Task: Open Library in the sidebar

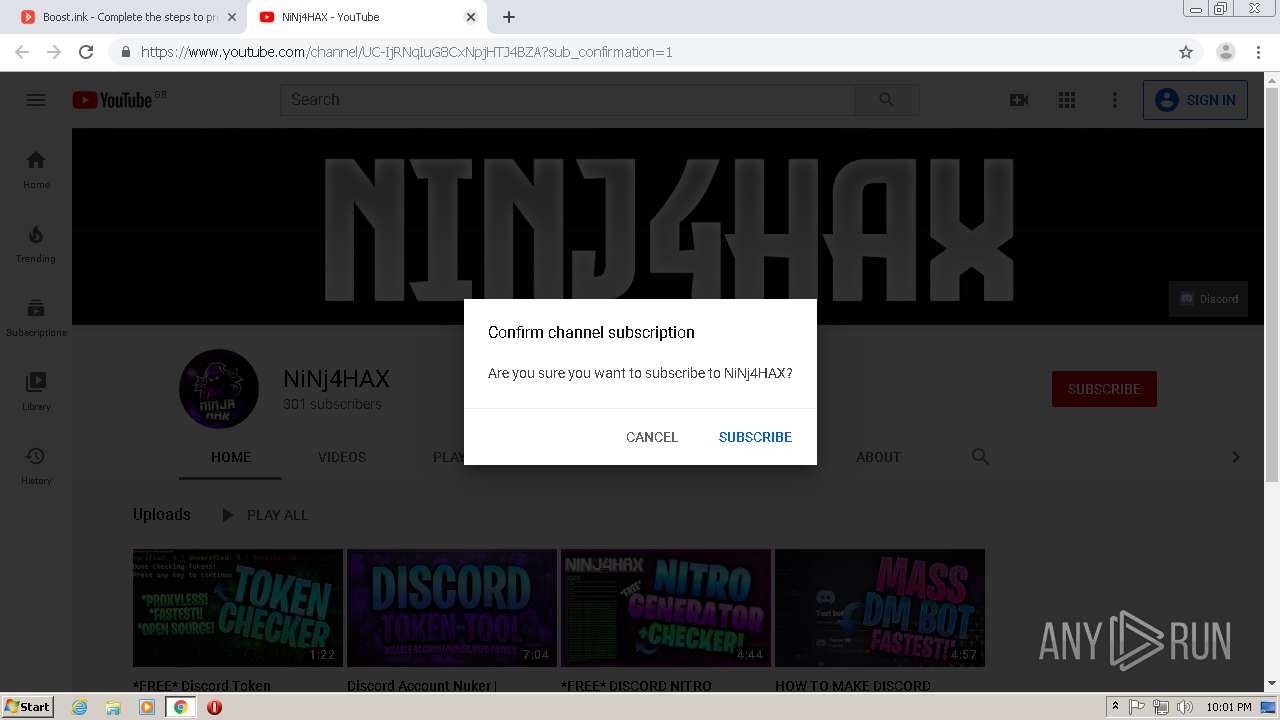Action: pos(36,391)
